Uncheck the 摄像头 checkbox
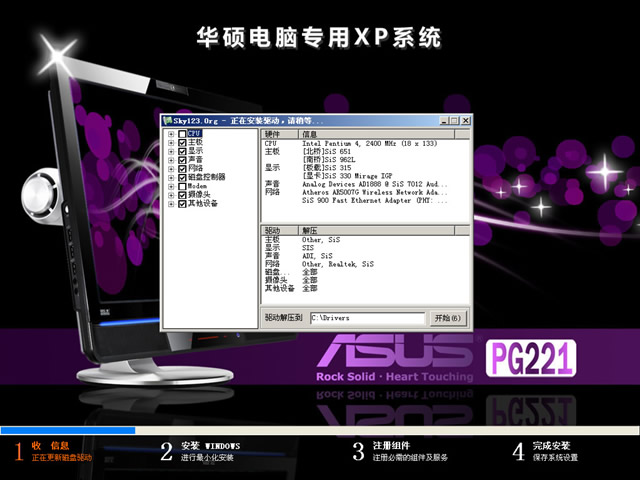 182,195
